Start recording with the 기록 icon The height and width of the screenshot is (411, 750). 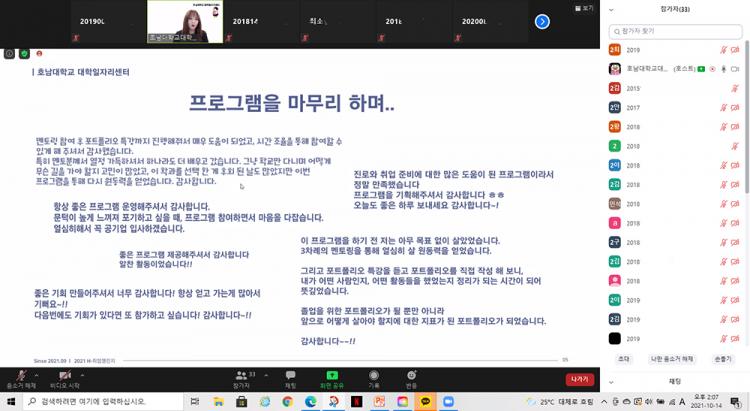tap(373, 376)
